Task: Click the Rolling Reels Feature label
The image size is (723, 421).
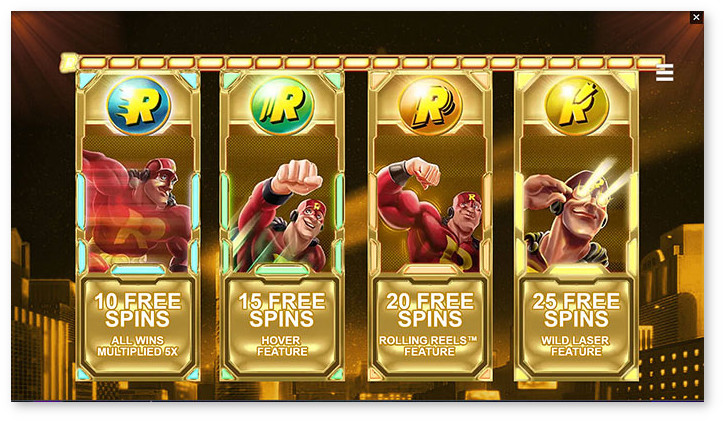Action: click(x=429, y=346)
